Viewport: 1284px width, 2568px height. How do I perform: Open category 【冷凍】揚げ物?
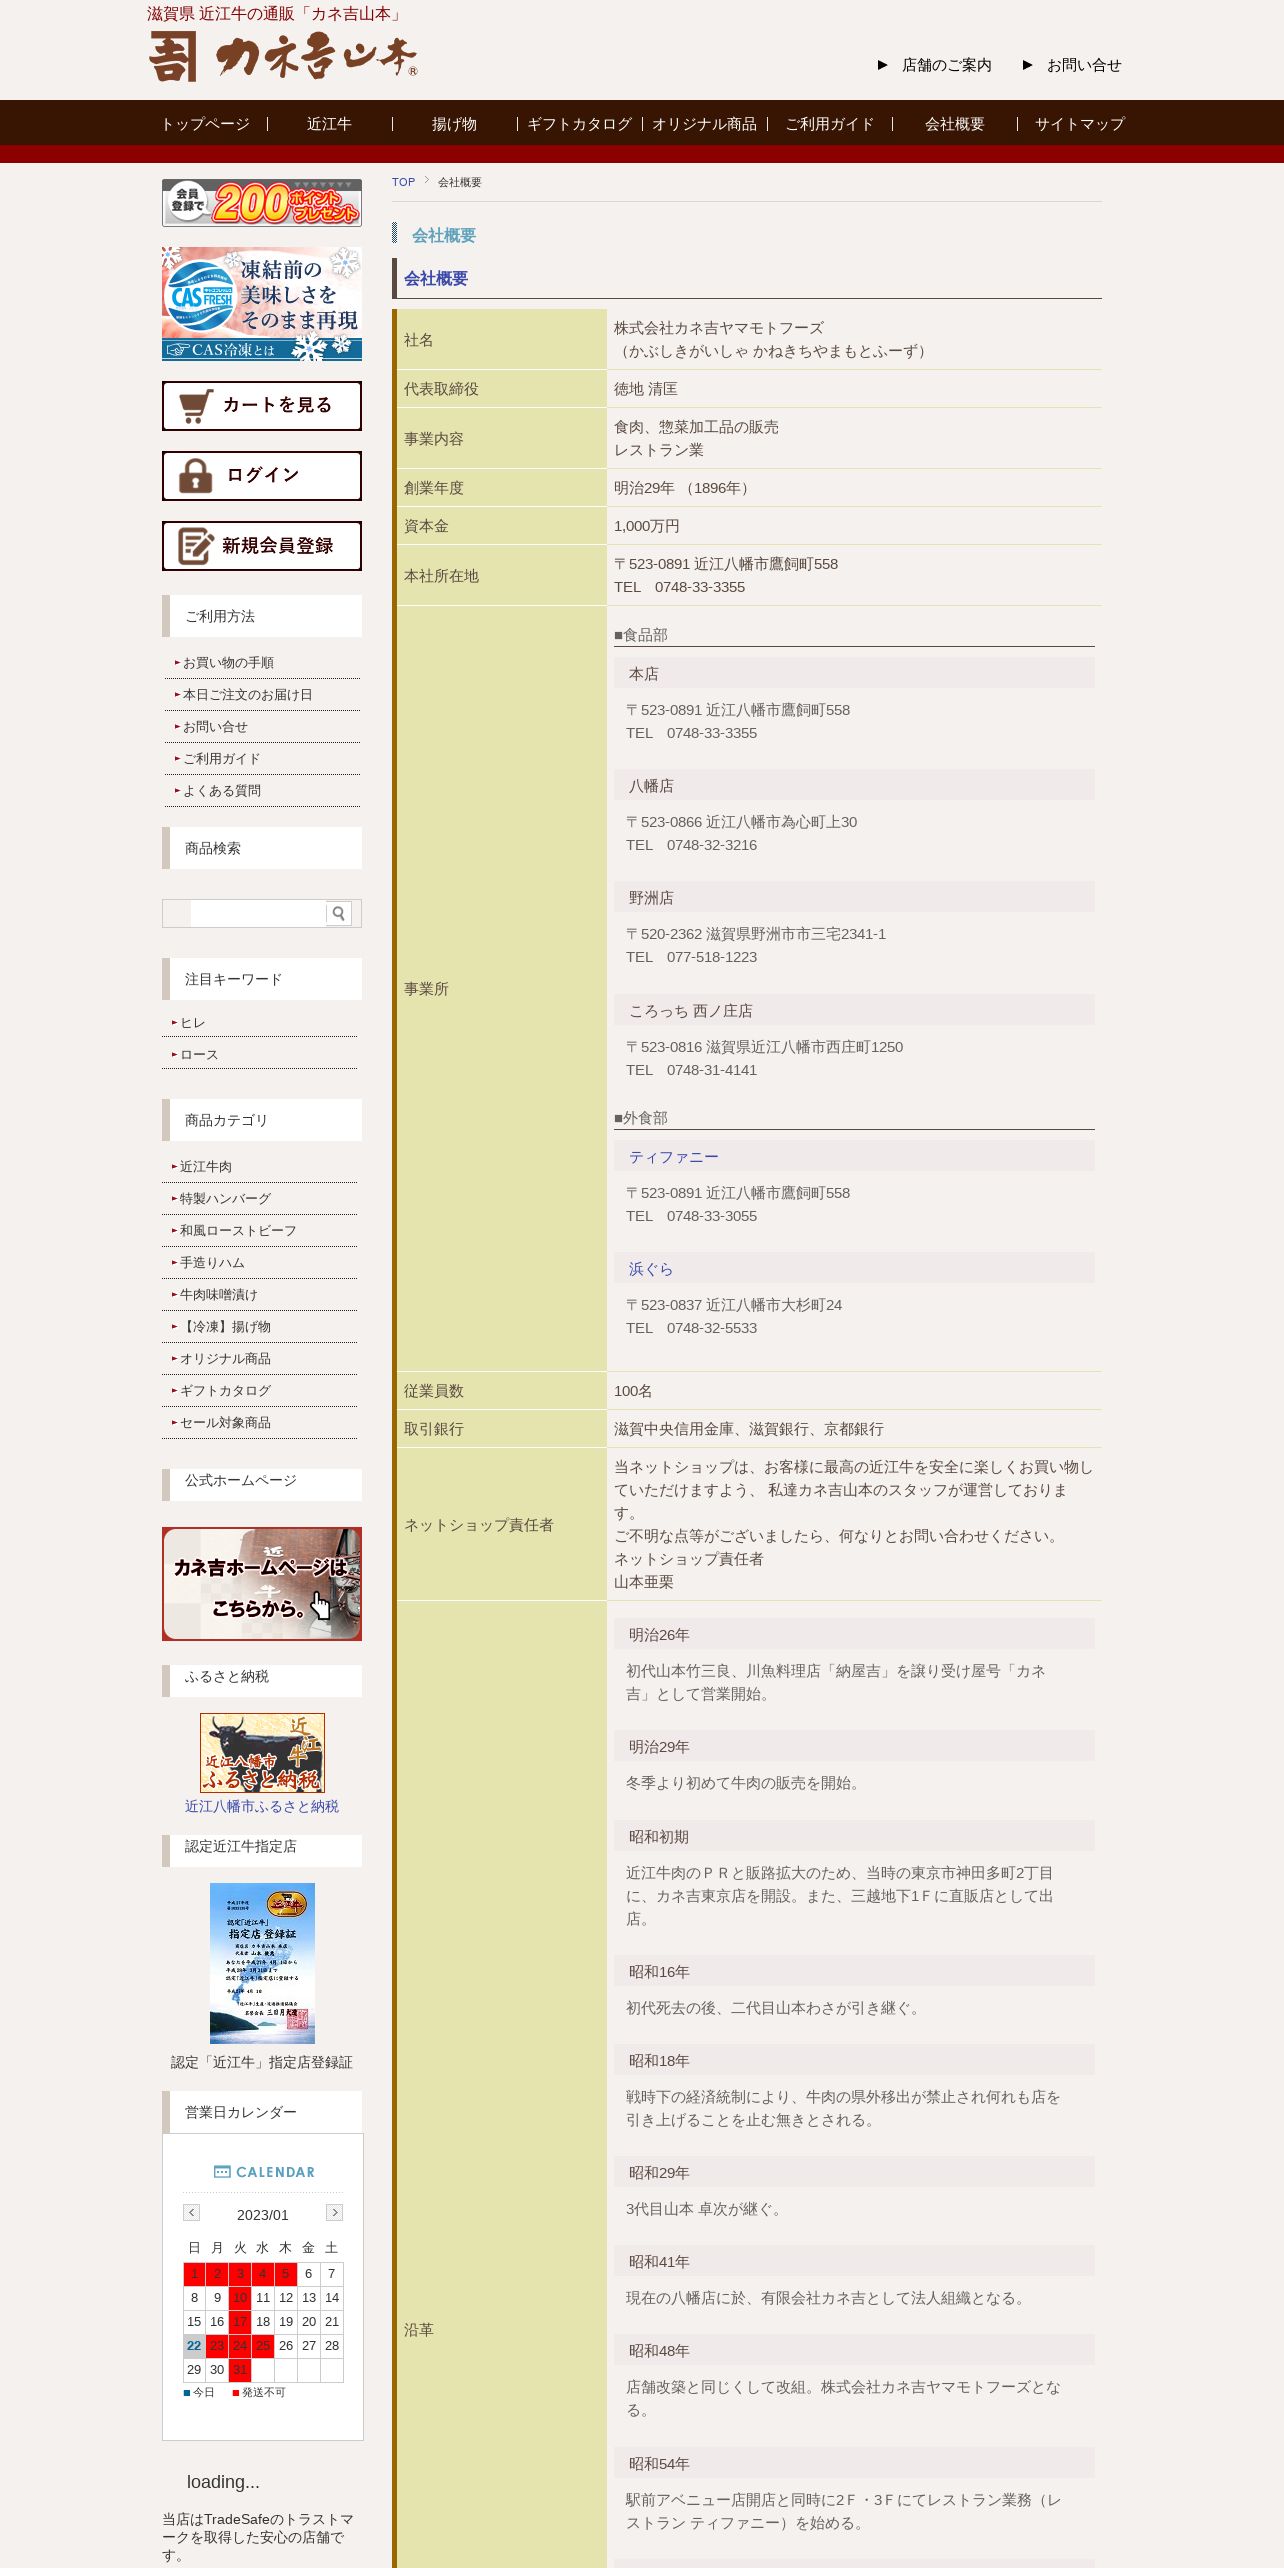click(225, 1327)
